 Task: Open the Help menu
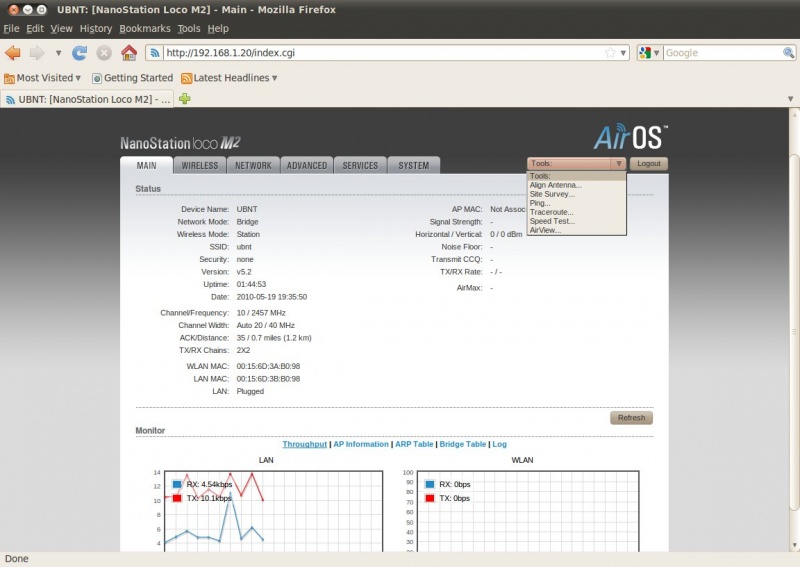(218, 29)
